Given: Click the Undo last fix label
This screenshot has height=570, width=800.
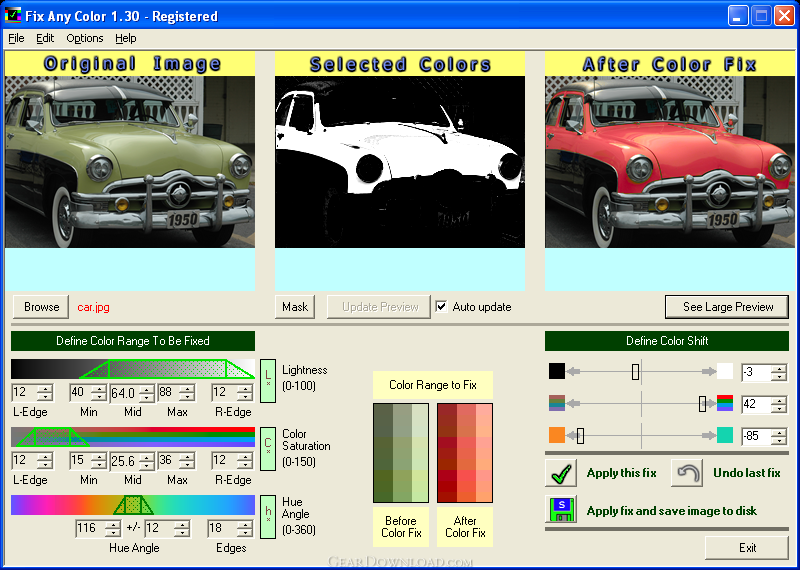Looking at the screenshot, I should tap(747, 473).
